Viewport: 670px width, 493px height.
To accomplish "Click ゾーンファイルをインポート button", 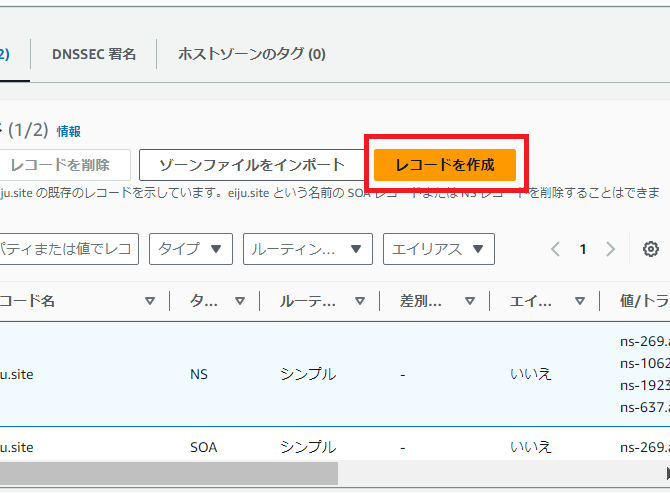I will (x=252, y=165).
